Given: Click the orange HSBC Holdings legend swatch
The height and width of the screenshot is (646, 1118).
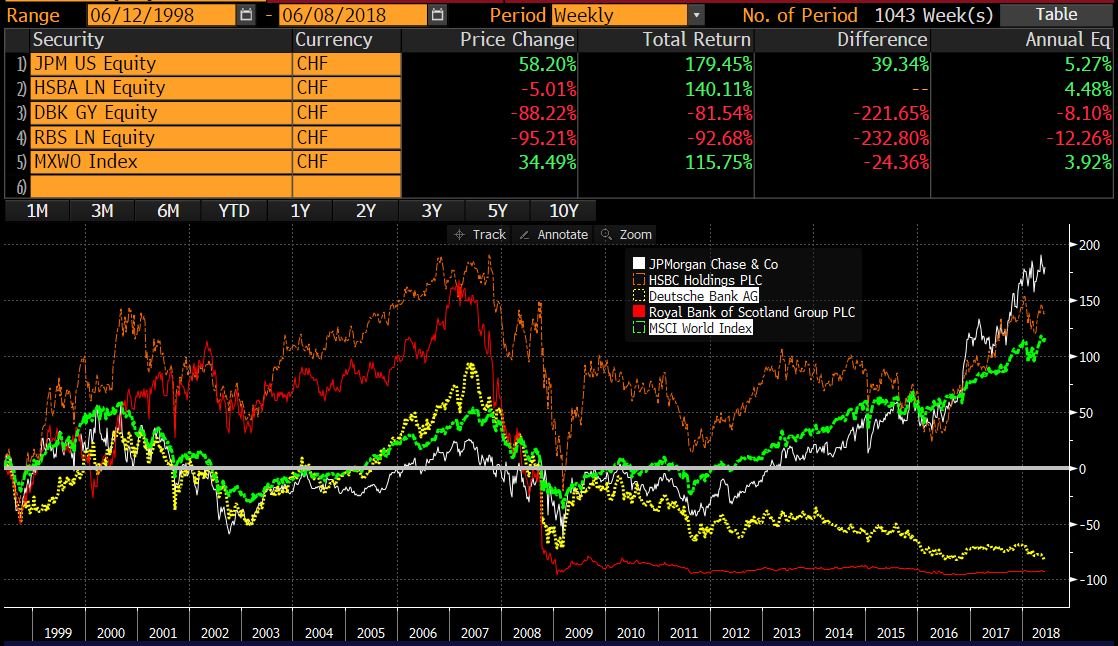Looking at the screenshot, I should pos(639,280).
